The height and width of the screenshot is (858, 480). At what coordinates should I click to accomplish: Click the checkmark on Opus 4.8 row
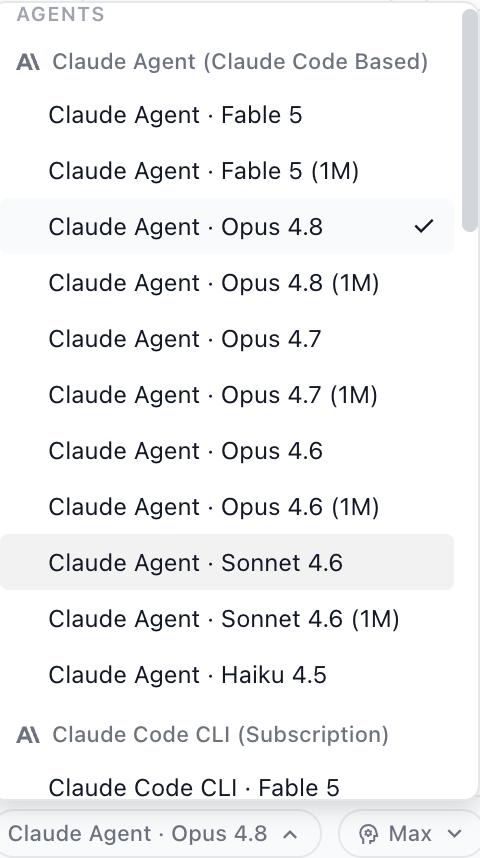(424, 226)
